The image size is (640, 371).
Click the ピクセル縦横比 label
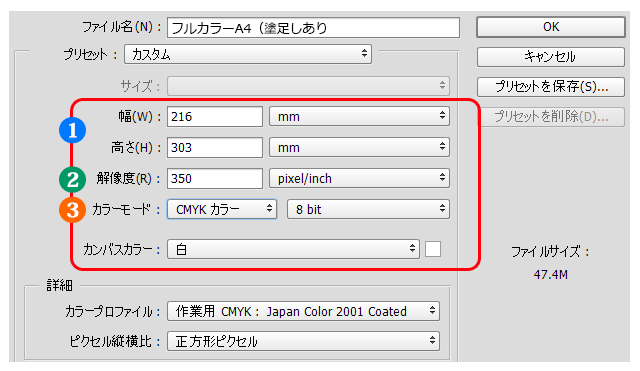pos(115,342)
